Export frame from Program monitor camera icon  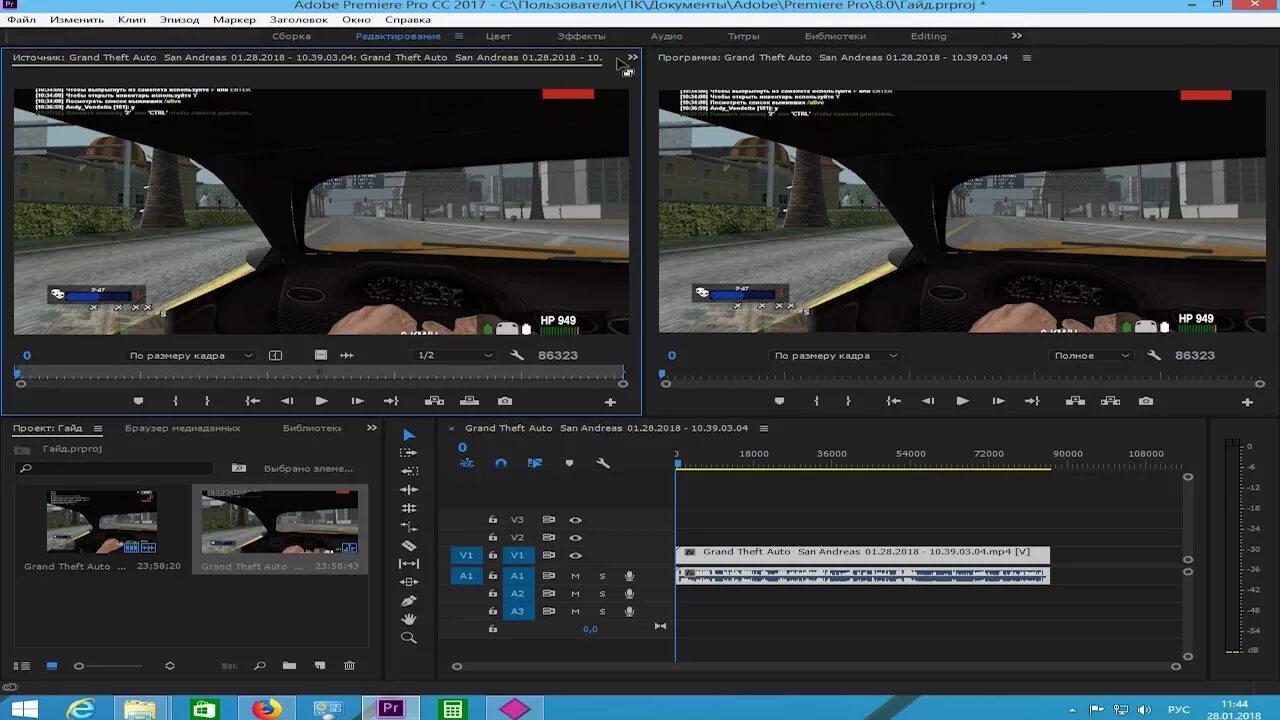[x=1145, y=401]
